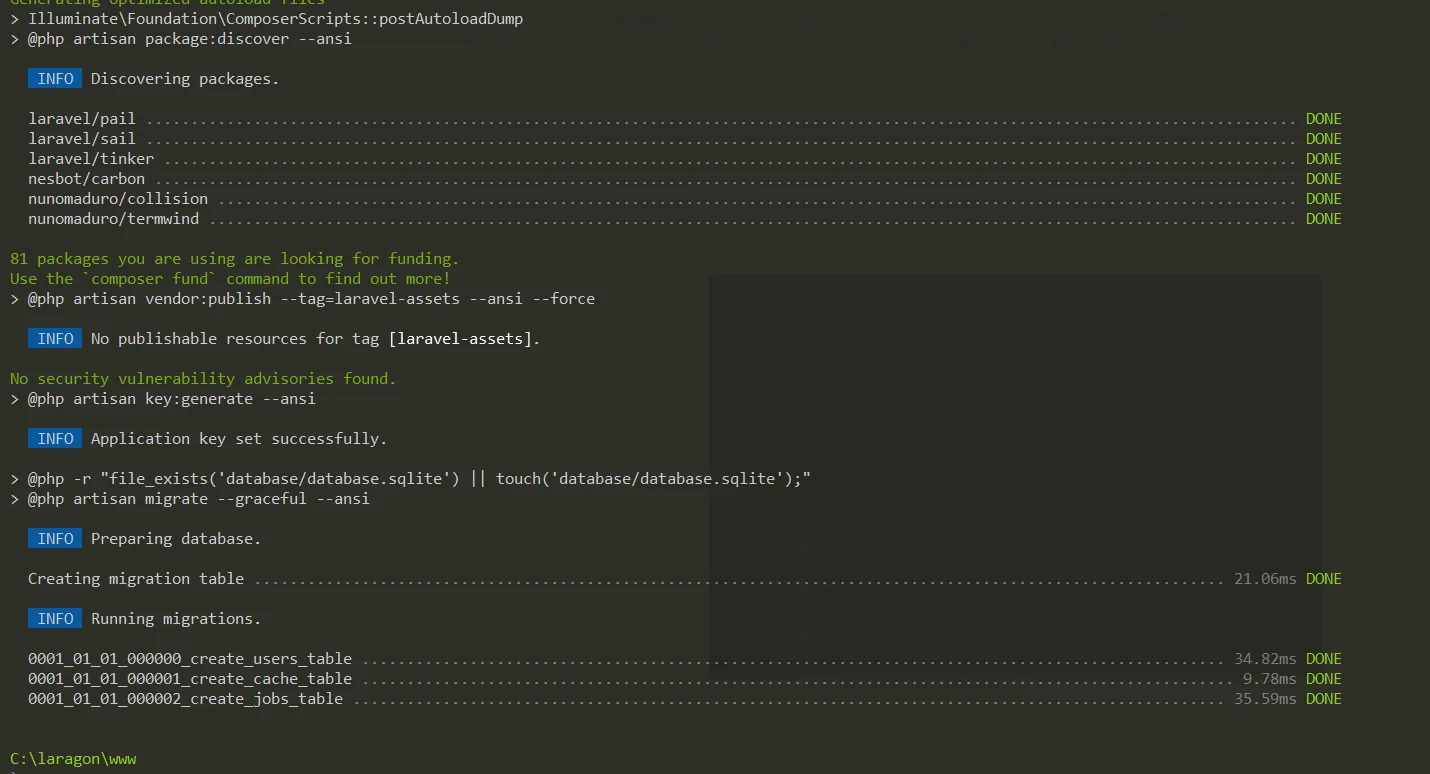Click the C:\laragon\www prompt path

[x=73, y=759]
